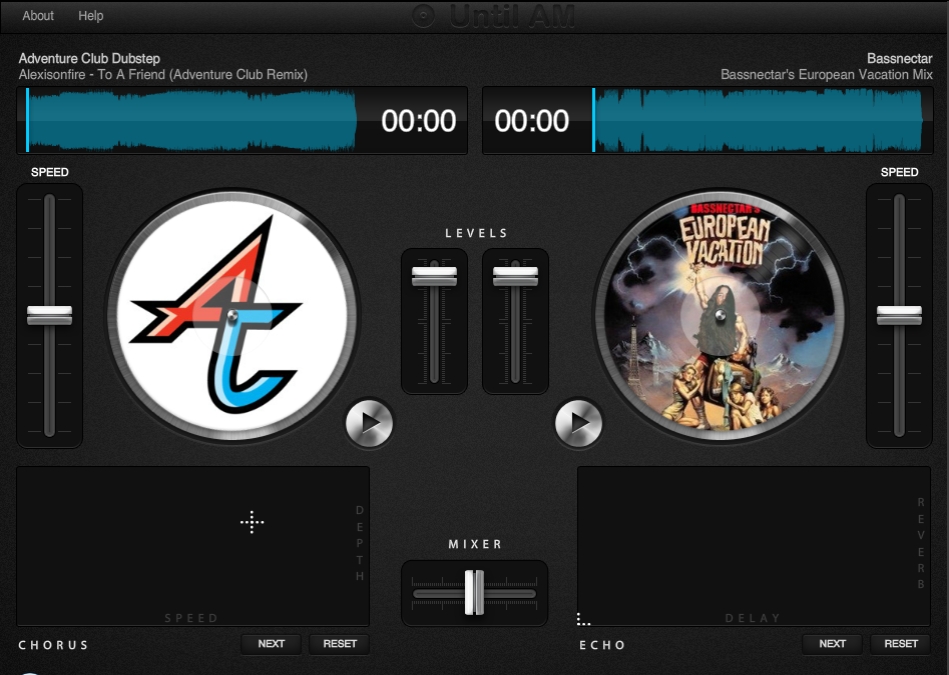Click the MIXER crossfader handle
This screenshot has width=949, height=675.
point(475,592)
